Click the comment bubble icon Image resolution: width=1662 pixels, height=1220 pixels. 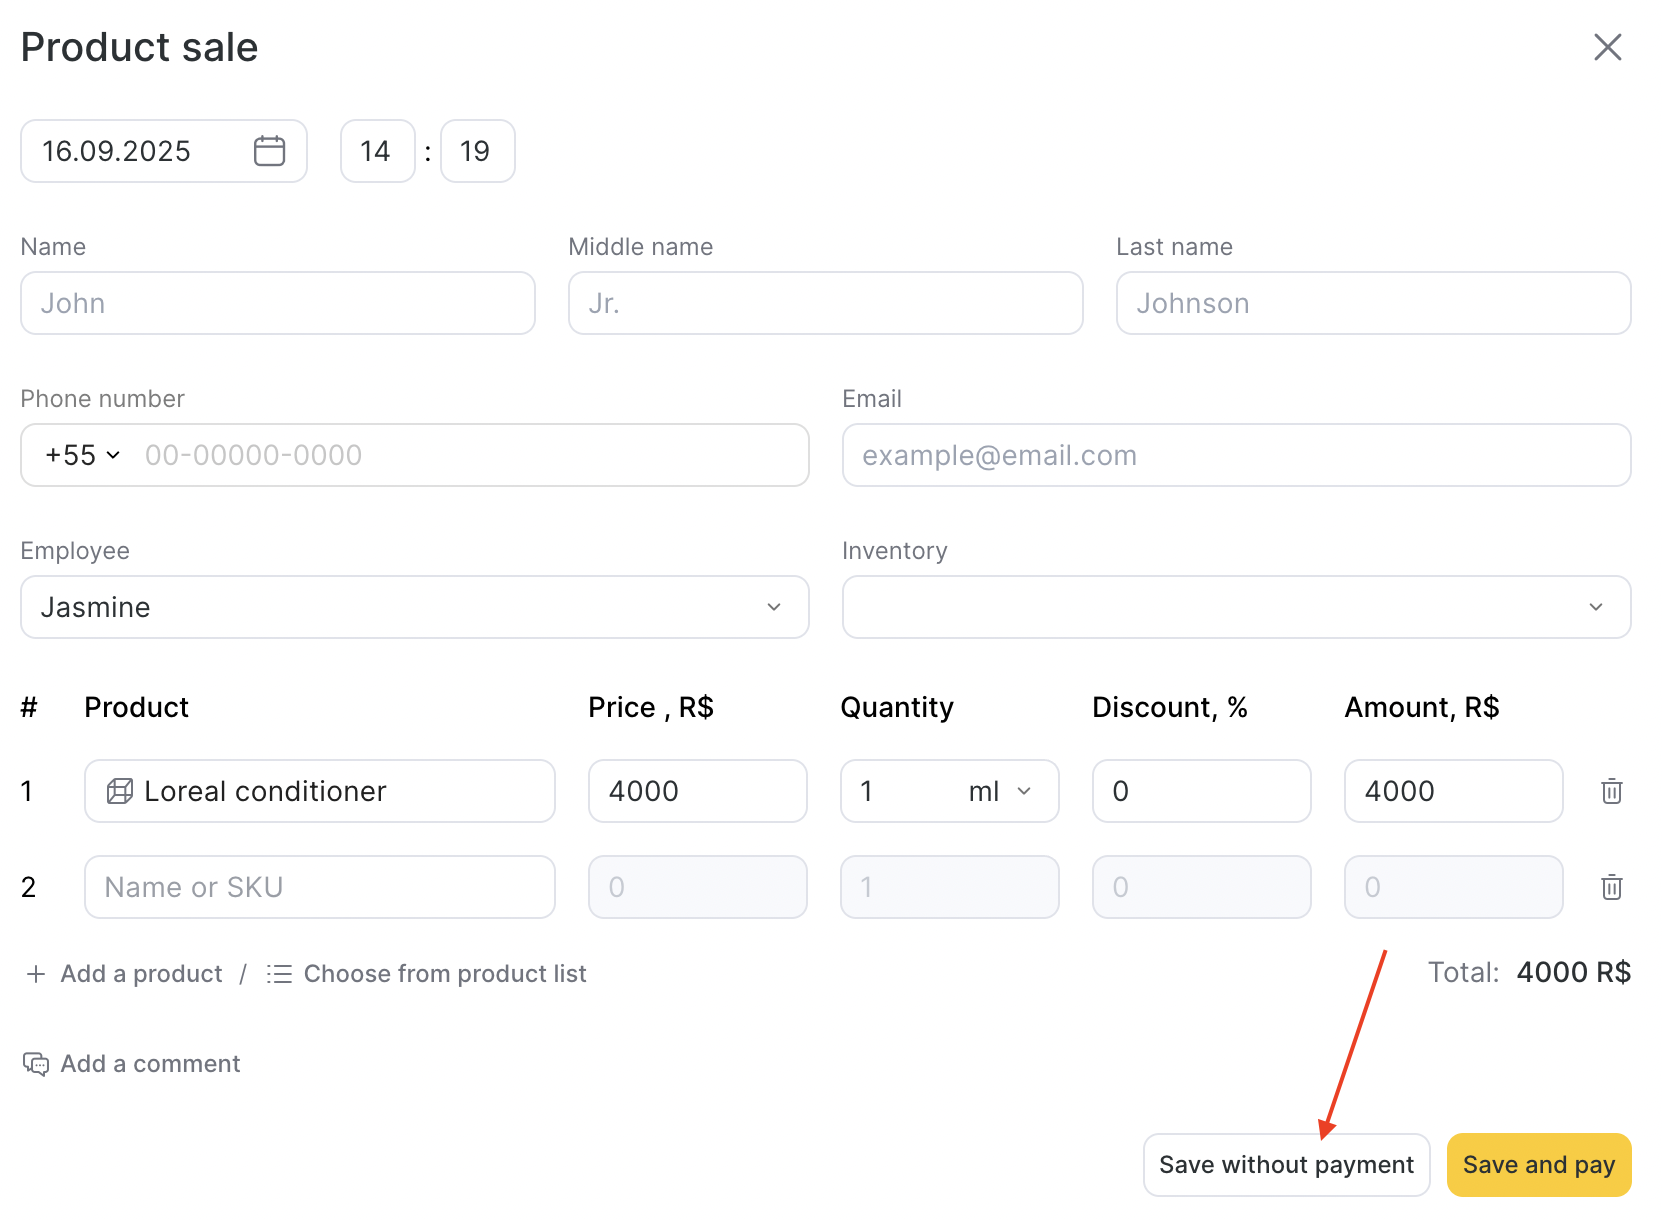(36, 1064)
